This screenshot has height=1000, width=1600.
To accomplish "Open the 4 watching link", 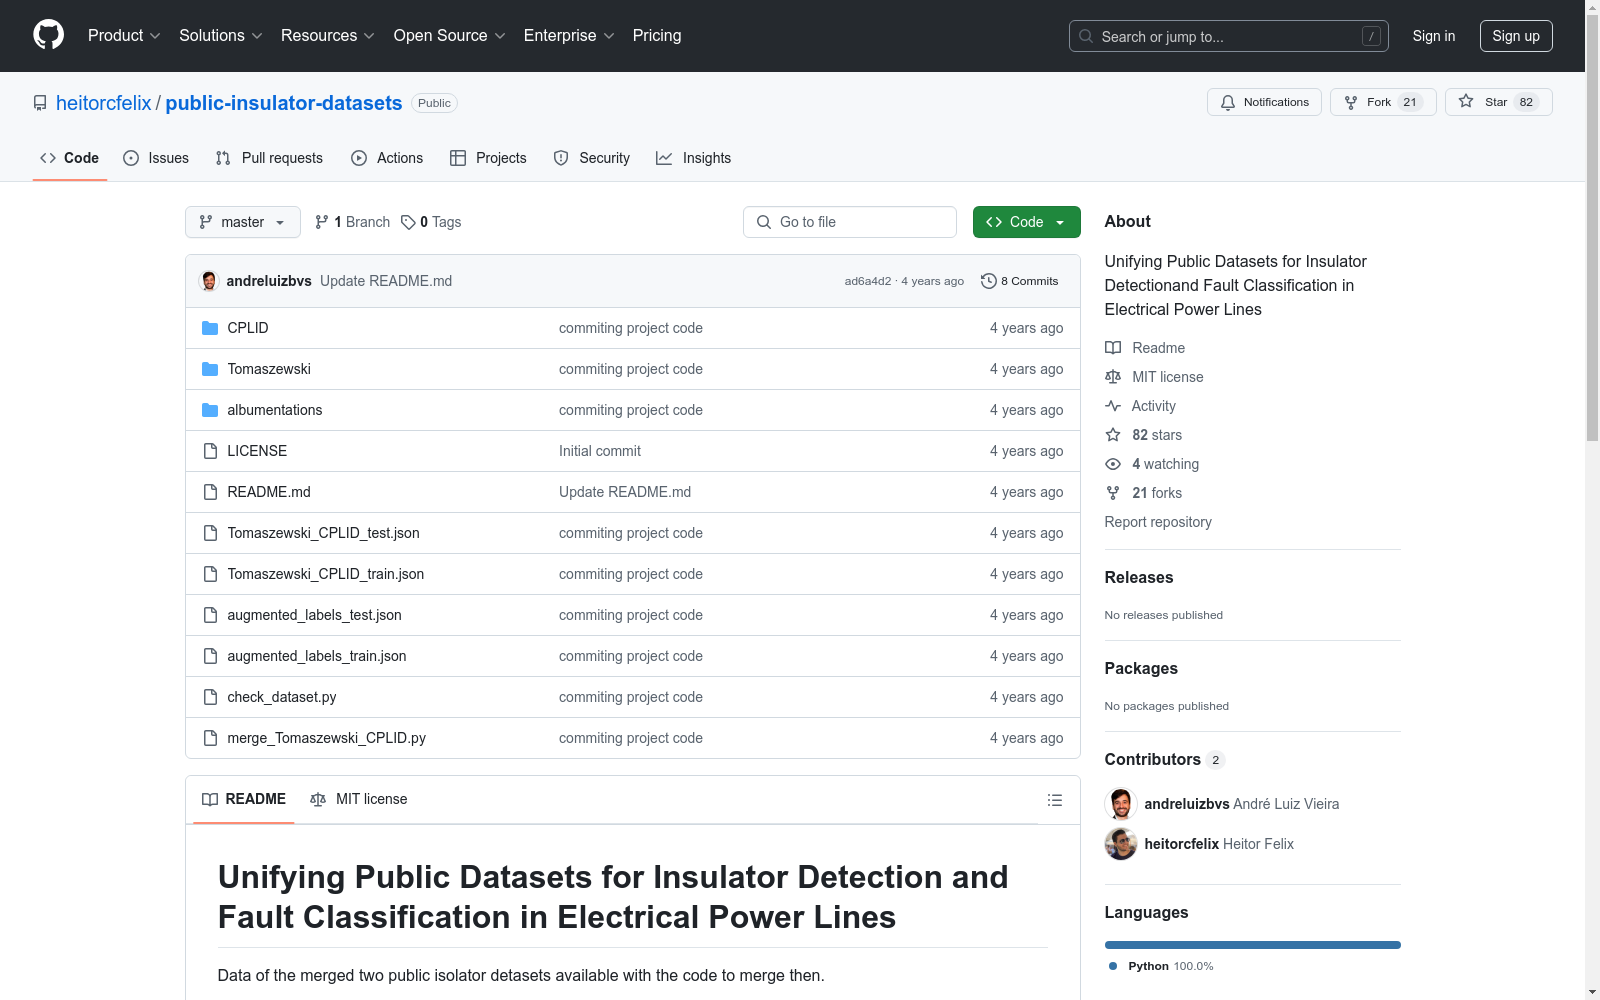I will (1152, 464).
